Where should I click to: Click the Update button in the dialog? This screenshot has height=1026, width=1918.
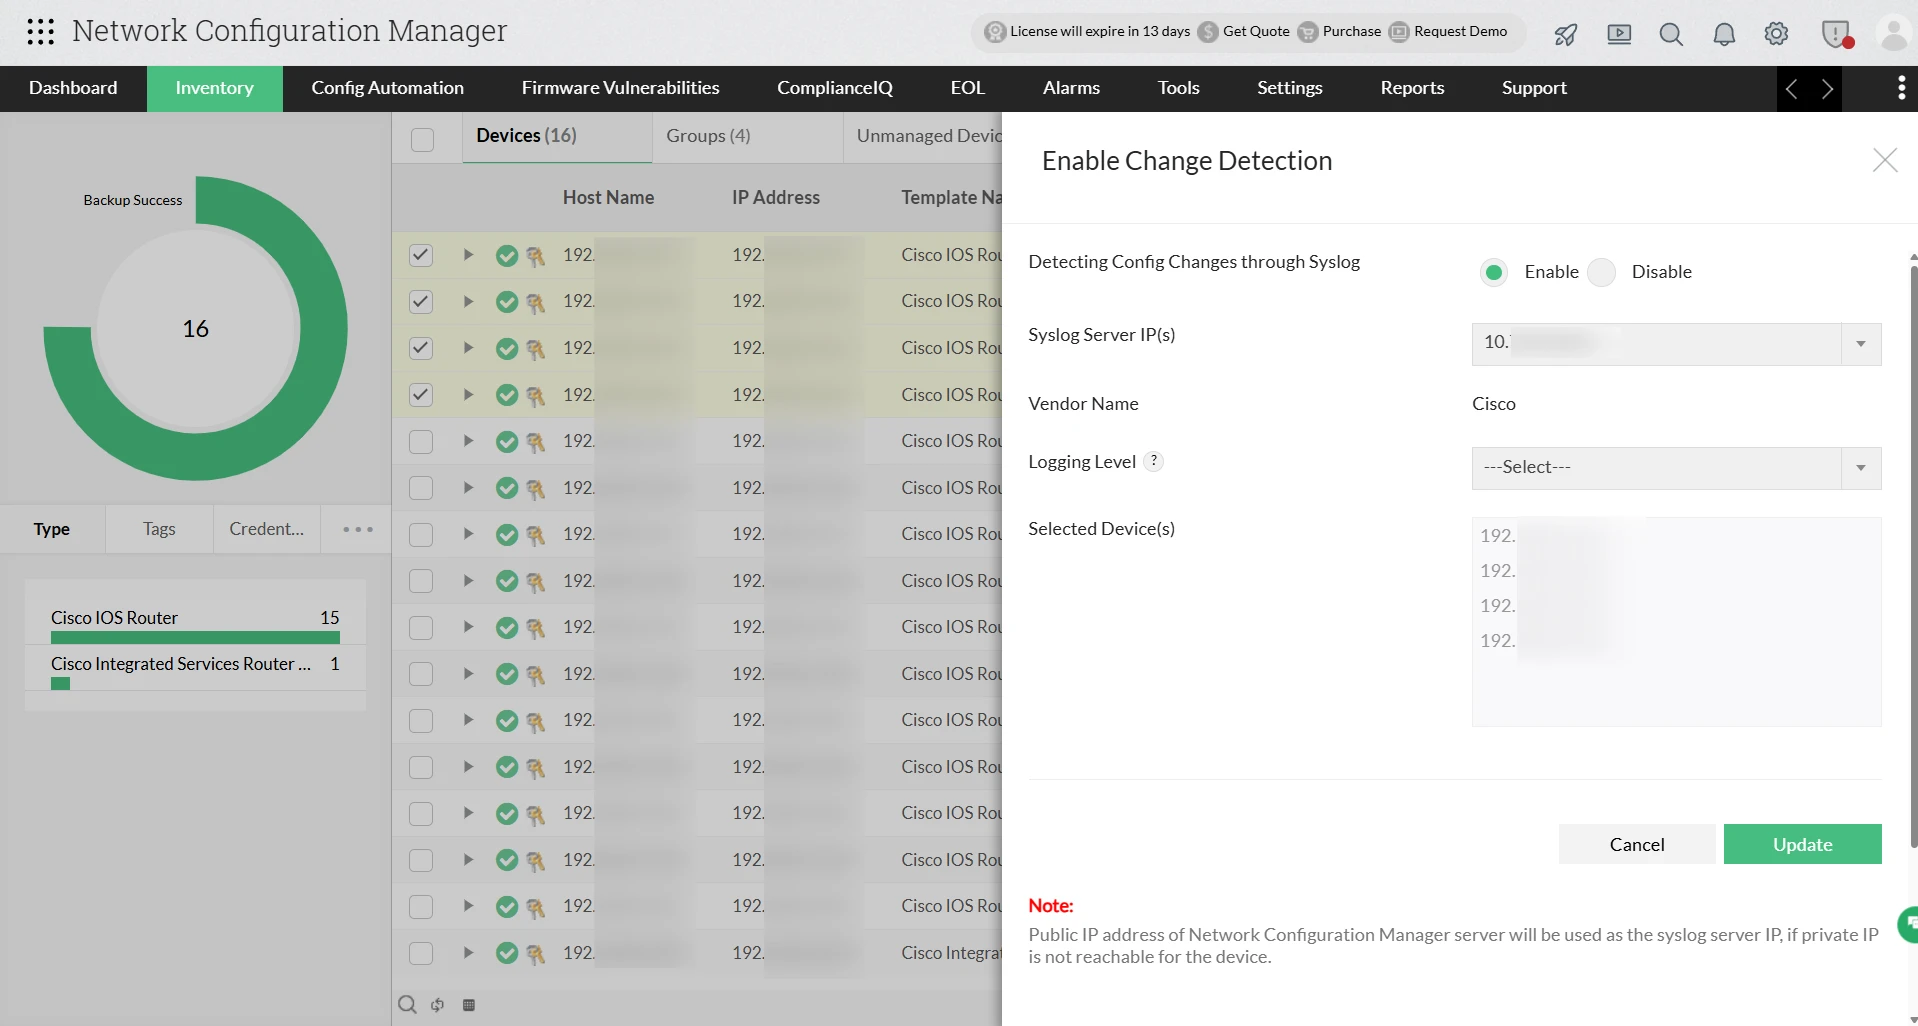(1802, 844)
